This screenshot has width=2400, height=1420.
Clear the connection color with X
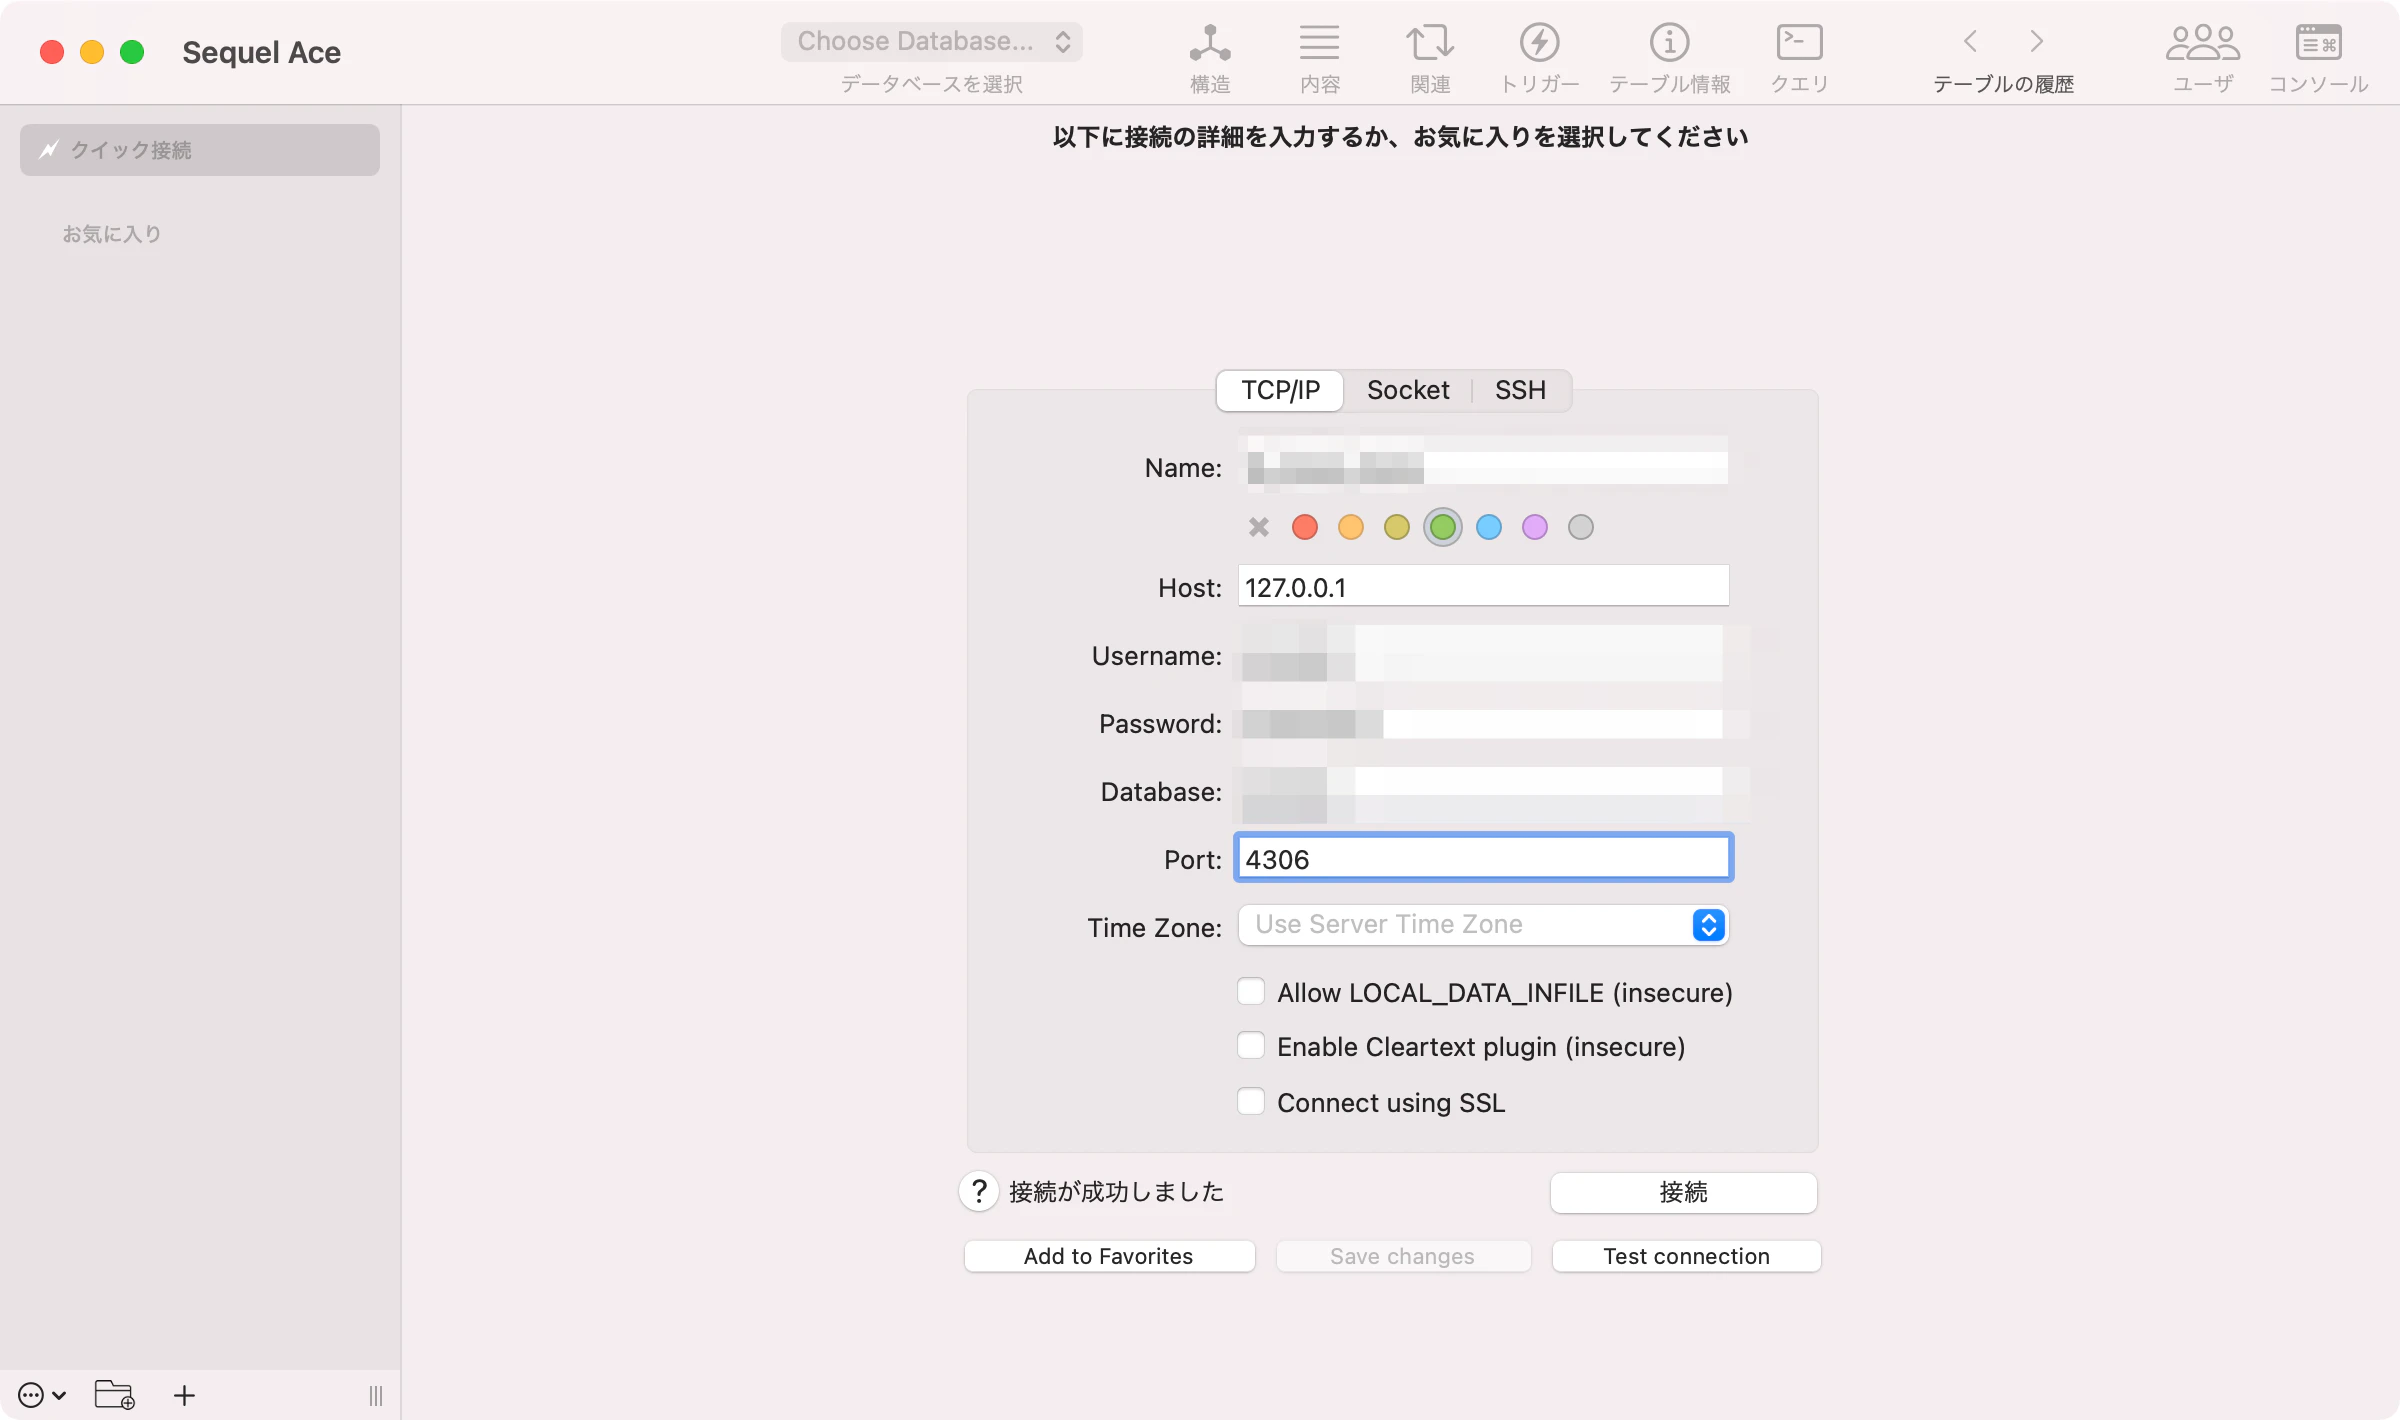click(1259, 527)
